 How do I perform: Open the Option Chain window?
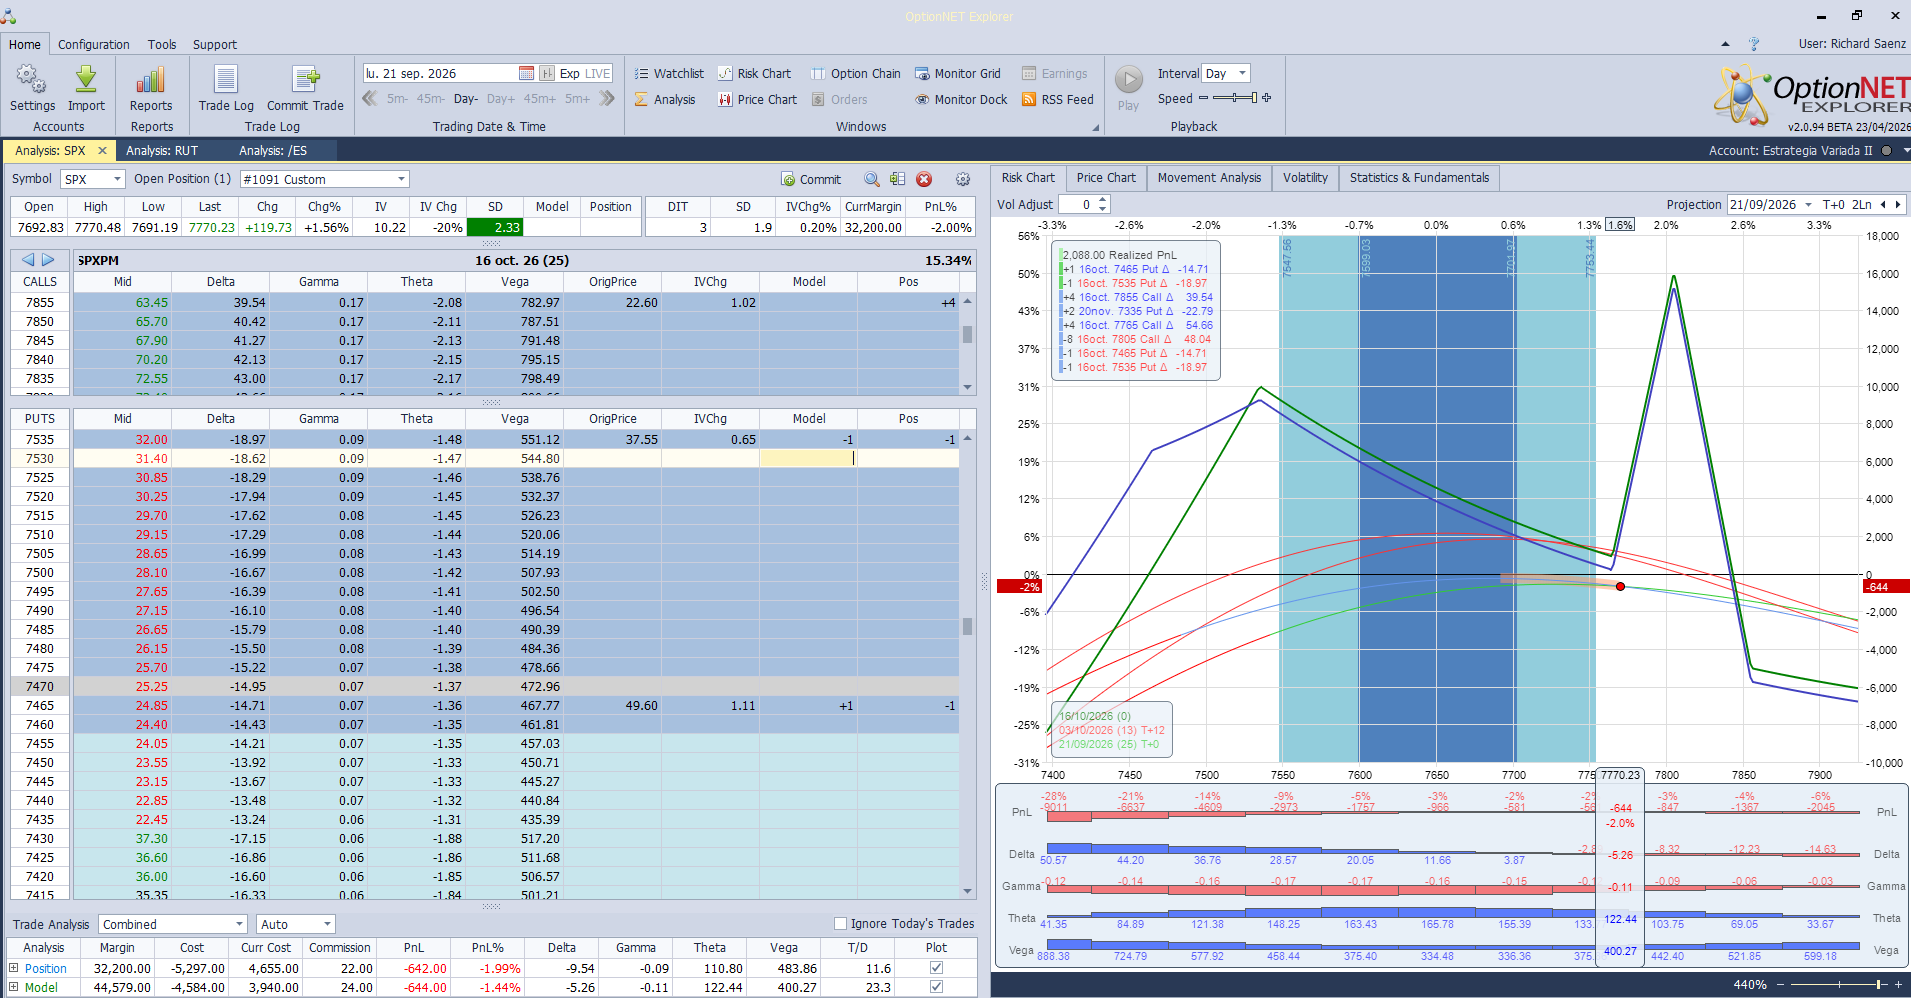(x=855, y=73)
